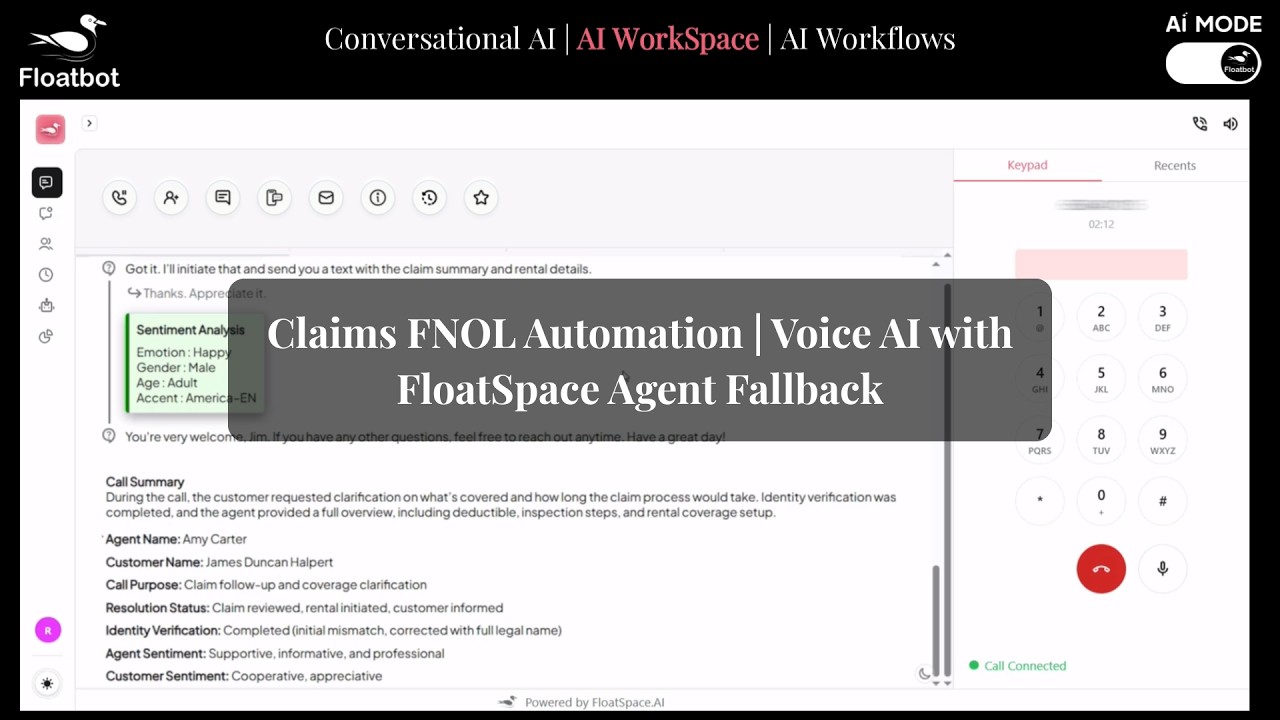The height and width of the screenshot is (720, 1280).
Task: Dial keypad digit 9 WXYZ
Action: pos(1162,440)
